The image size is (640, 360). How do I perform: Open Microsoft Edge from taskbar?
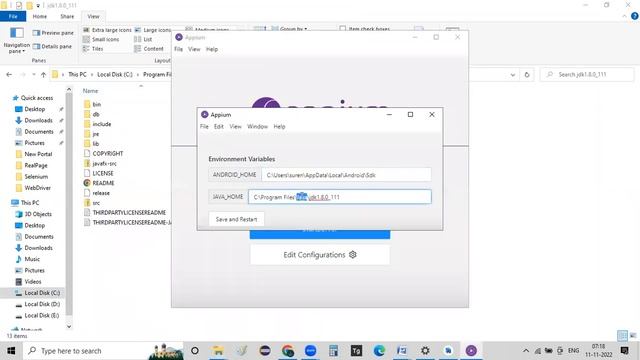pyautogui.click(x=379, y=351)
